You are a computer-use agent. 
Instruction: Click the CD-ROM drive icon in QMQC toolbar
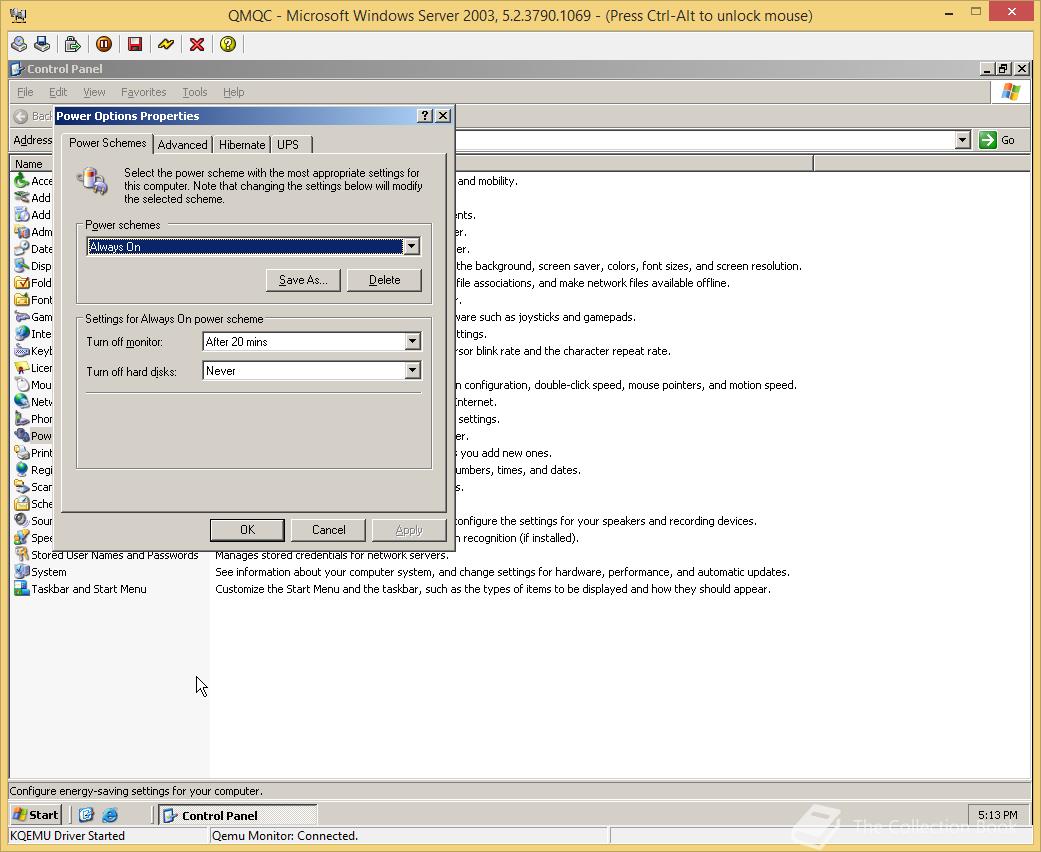[x=19, y=44]
